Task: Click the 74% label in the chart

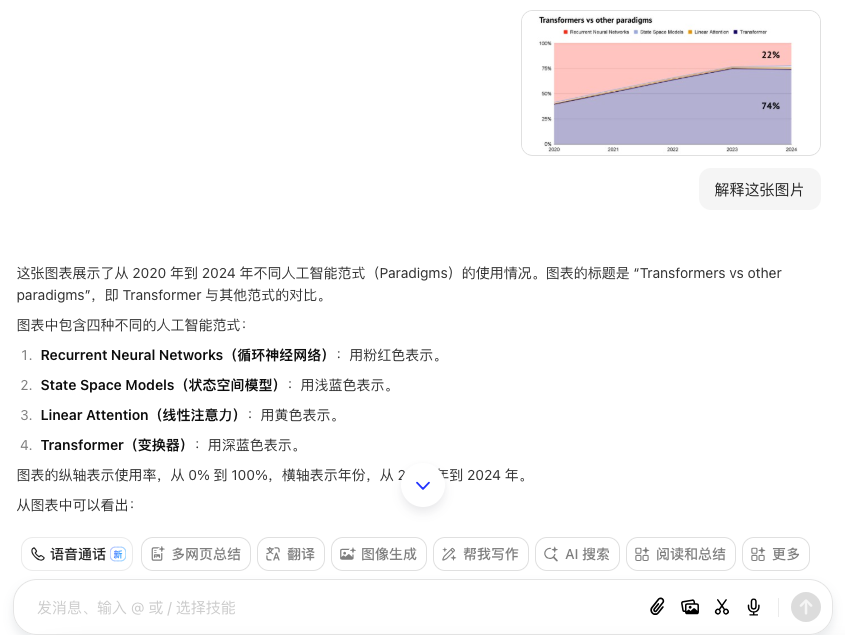Action: 771,106
